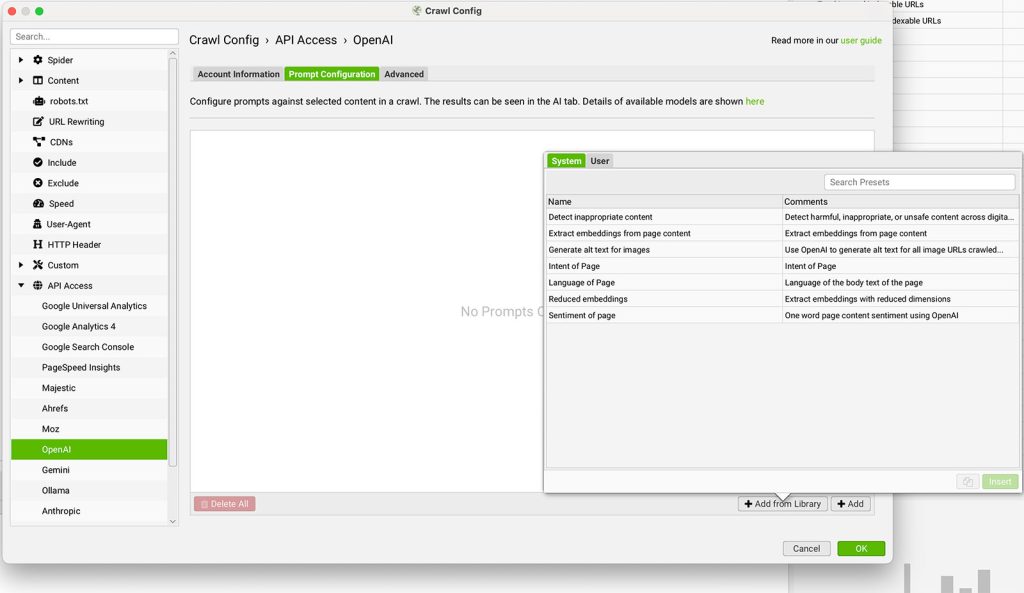The width and height of the screenshot is (1024, 593).
Task: Select Anthropic in sidebar
Action: pos(89,511)
